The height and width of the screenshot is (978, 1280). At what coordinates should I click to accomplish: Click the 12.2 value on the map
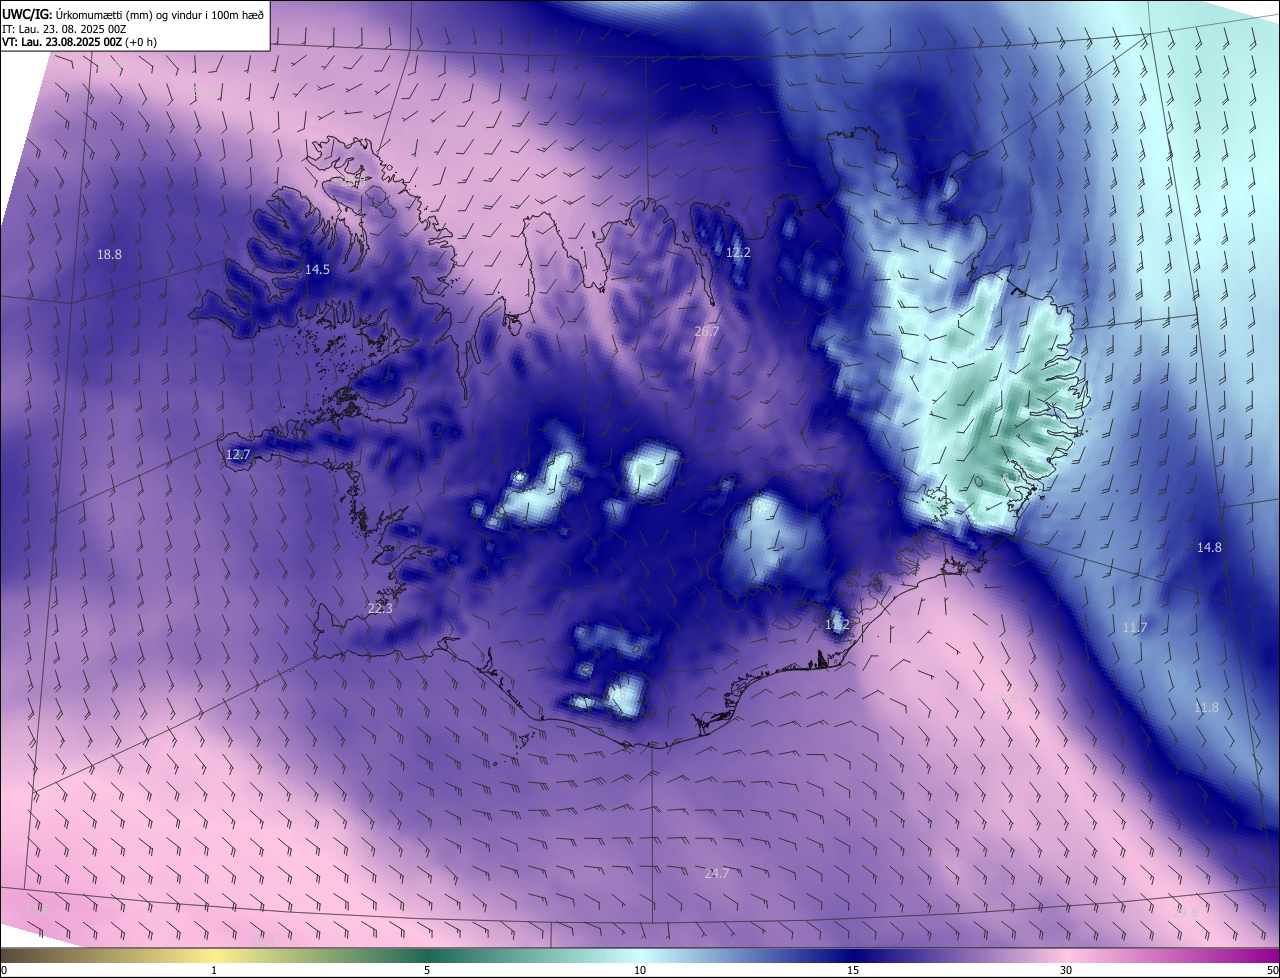coord(738,253)
